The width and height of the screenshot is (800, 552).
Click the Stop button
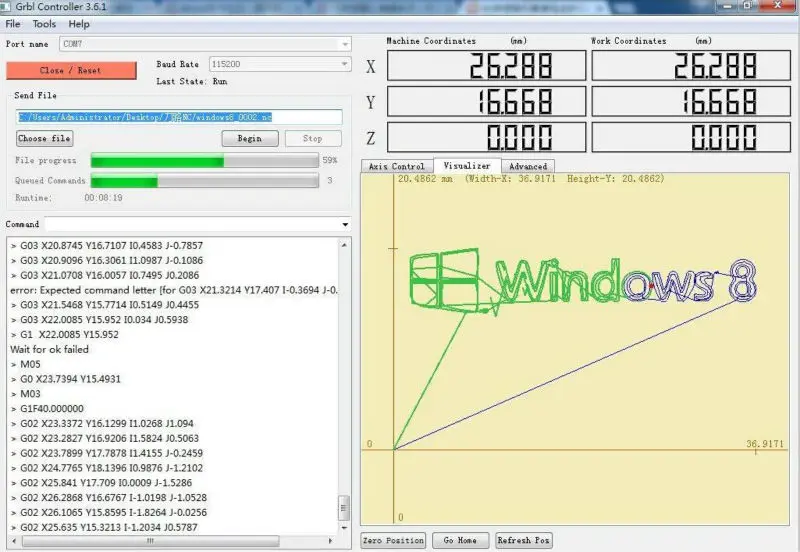point(313,138)
